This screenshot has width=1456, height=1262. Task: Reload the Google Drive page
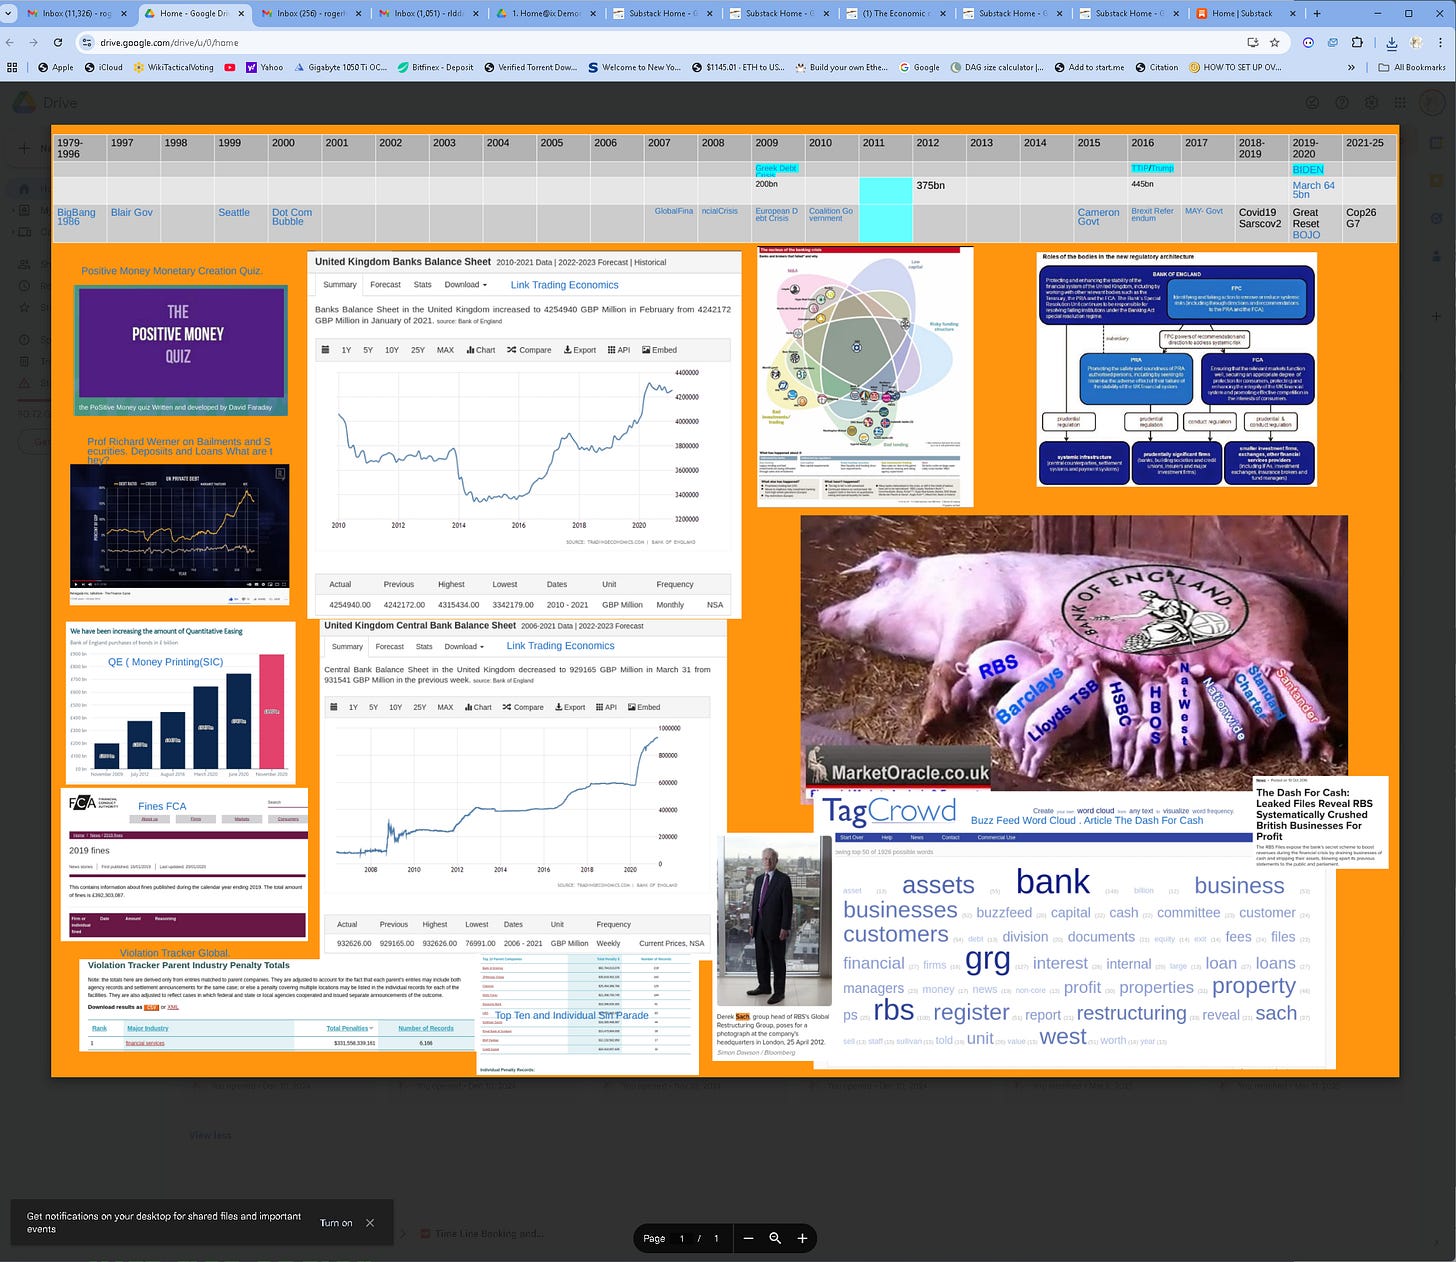[x=58, y=42]
